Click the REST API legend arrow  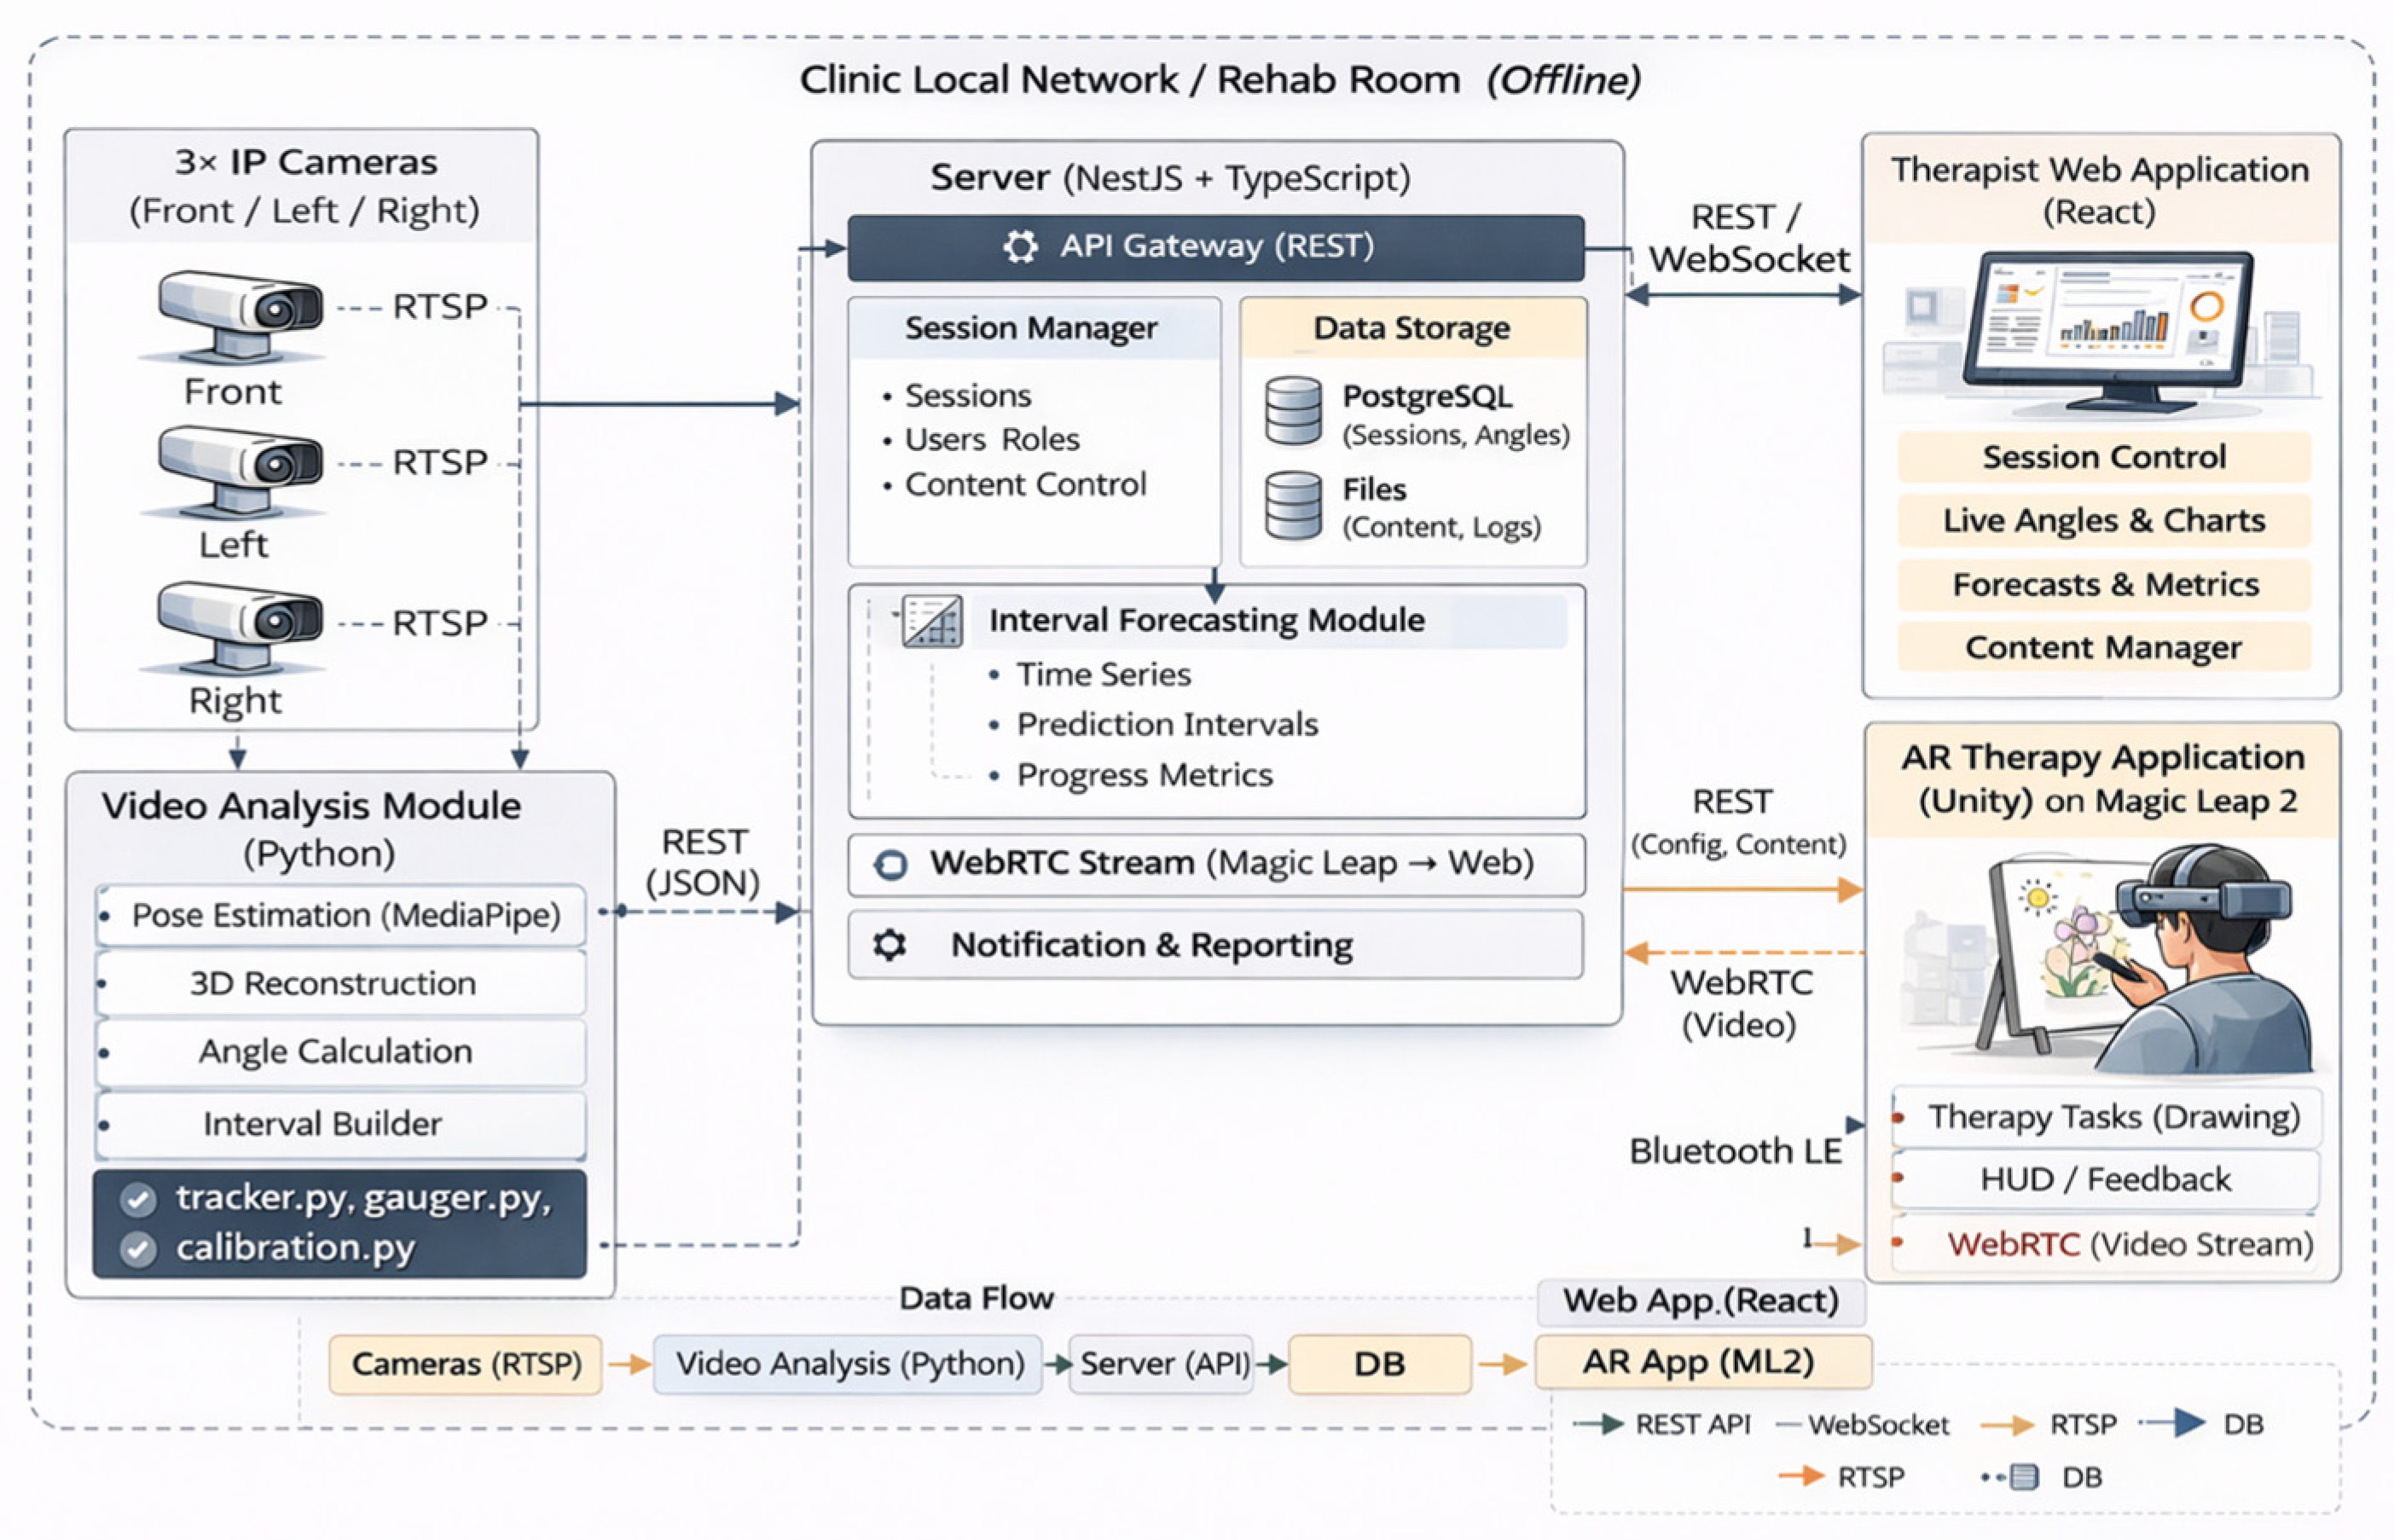tap(1597, 1425)
